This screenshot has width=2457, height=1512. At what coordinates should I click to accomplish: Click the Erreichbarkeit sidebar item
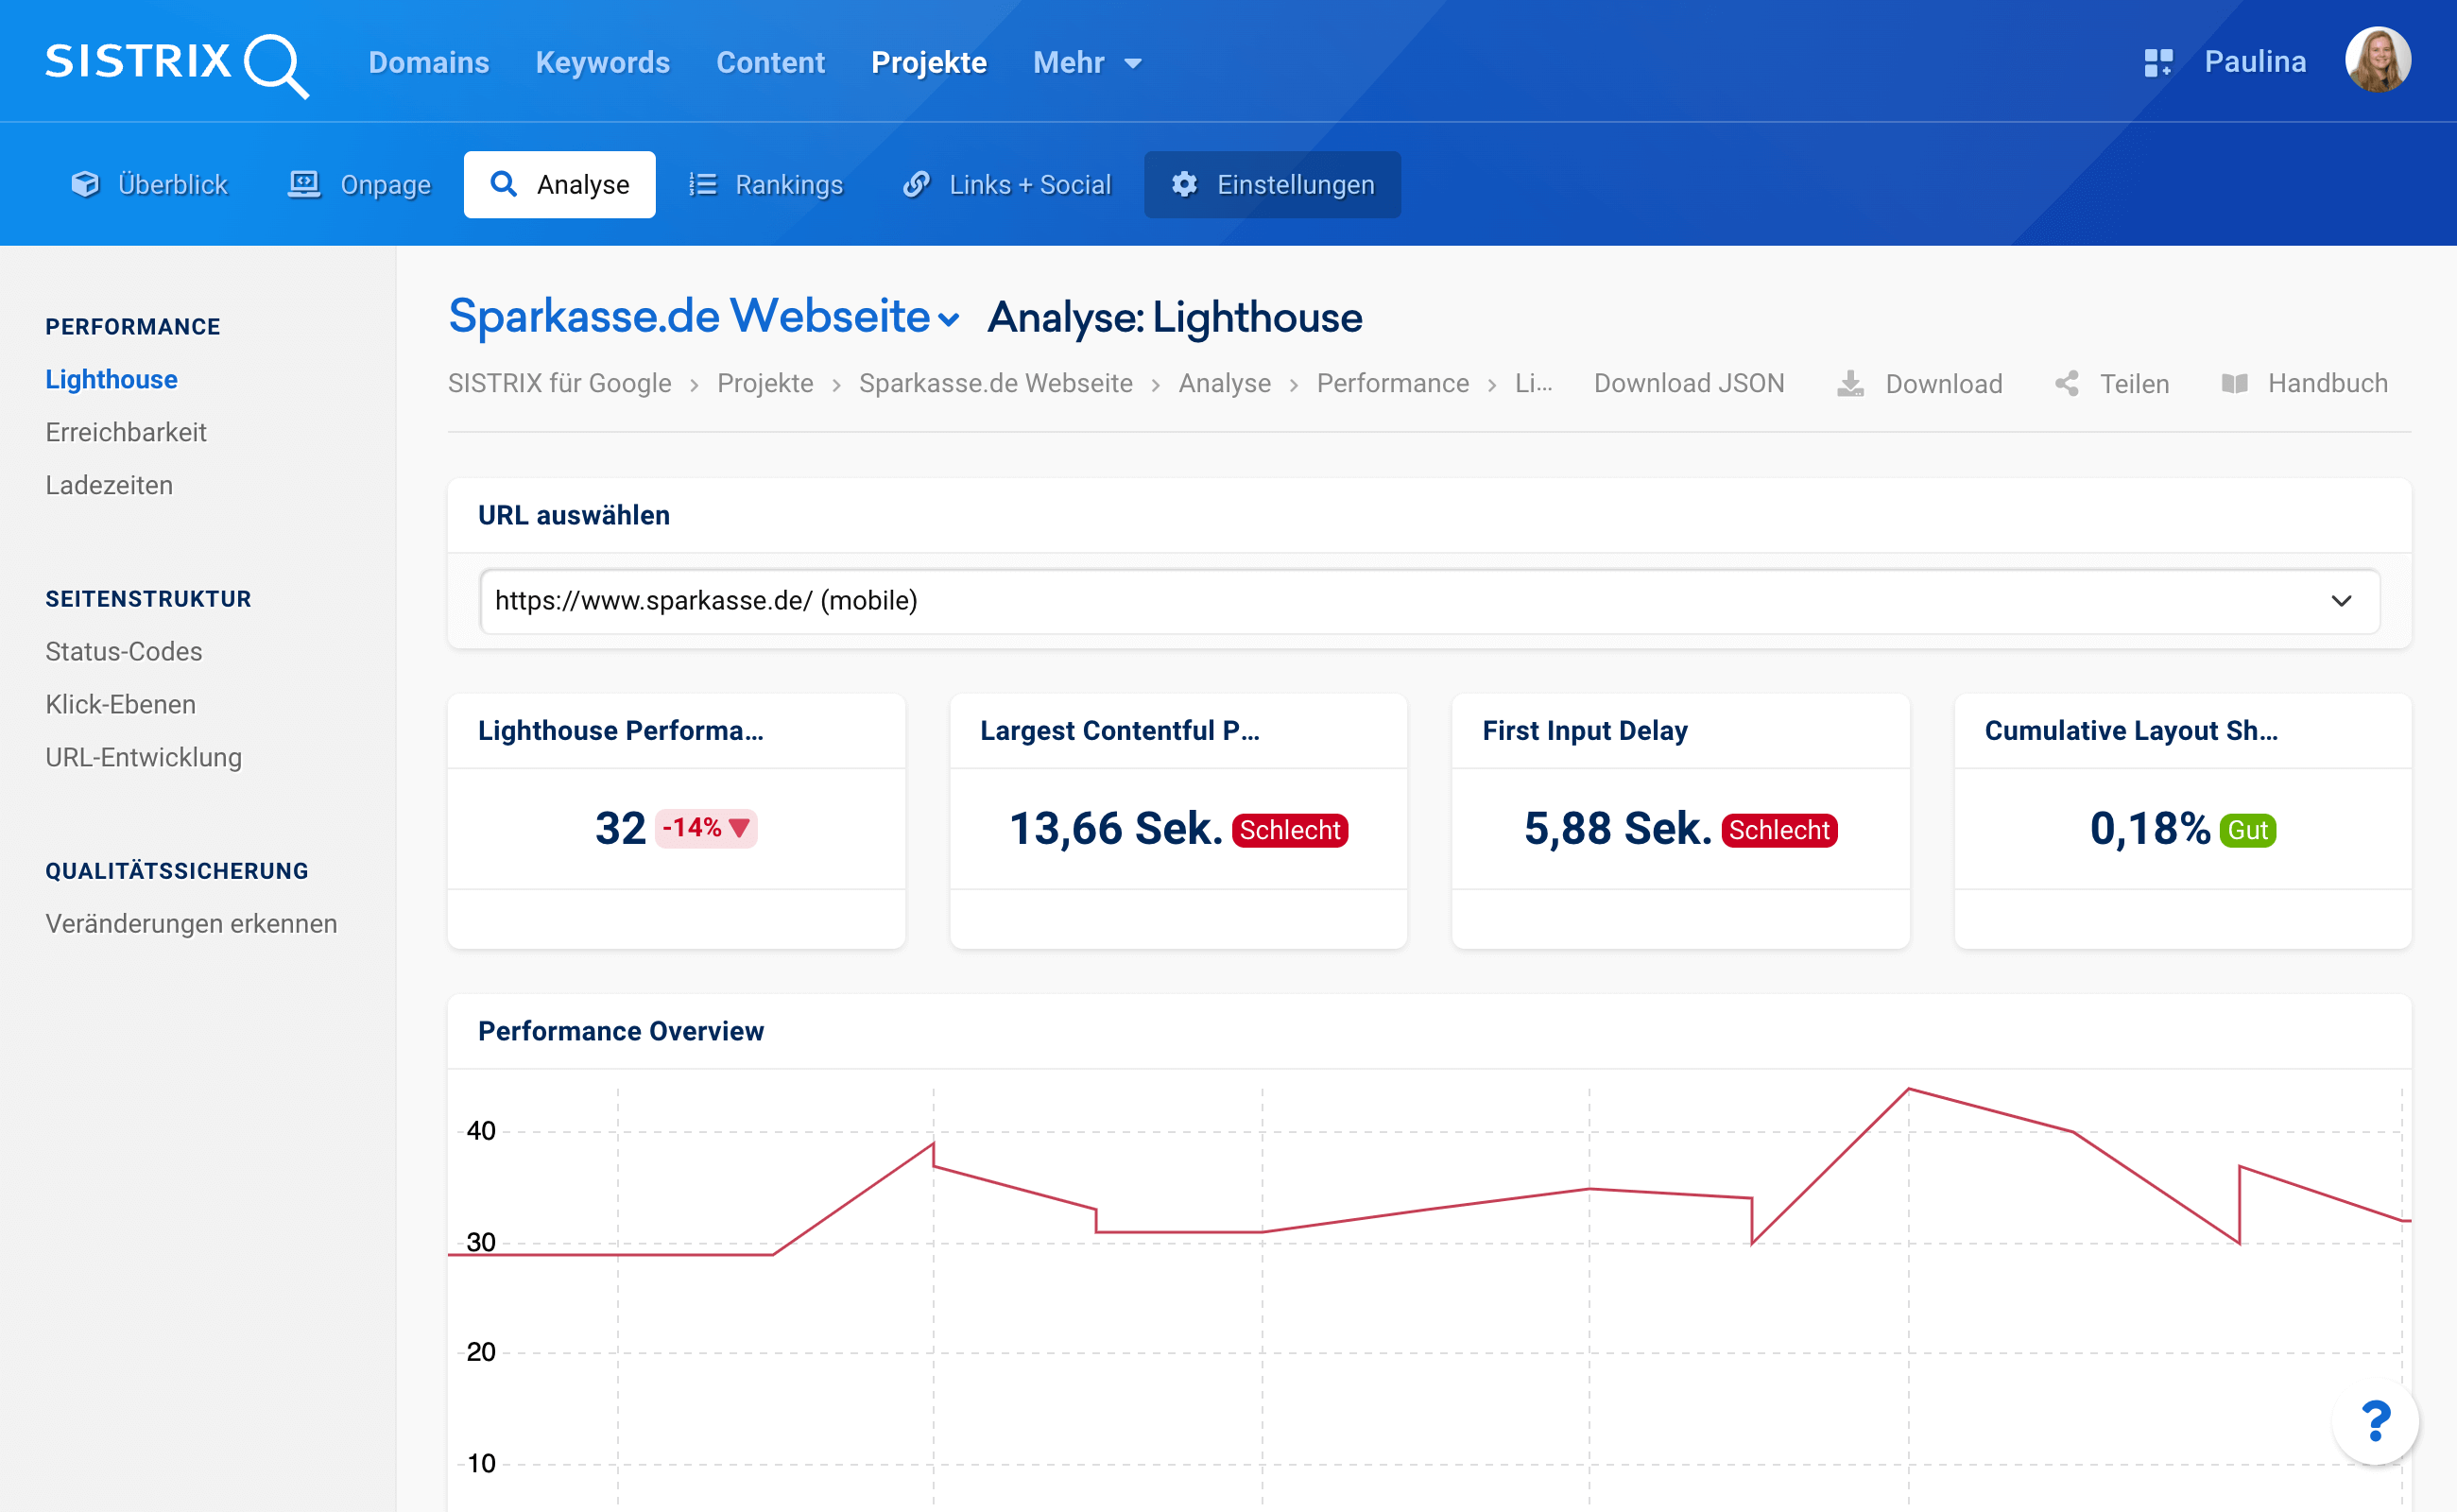click(127, 430)
